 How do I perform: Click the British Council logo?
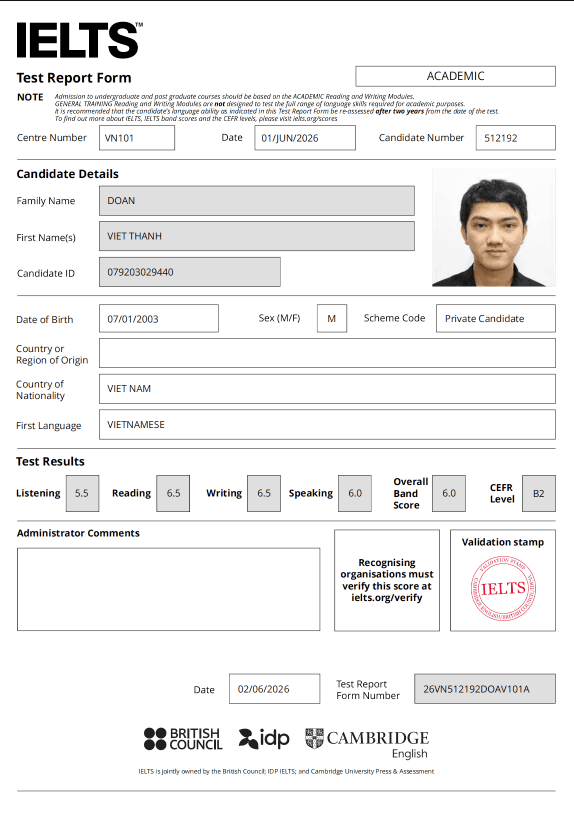click(x=183, y=739)
